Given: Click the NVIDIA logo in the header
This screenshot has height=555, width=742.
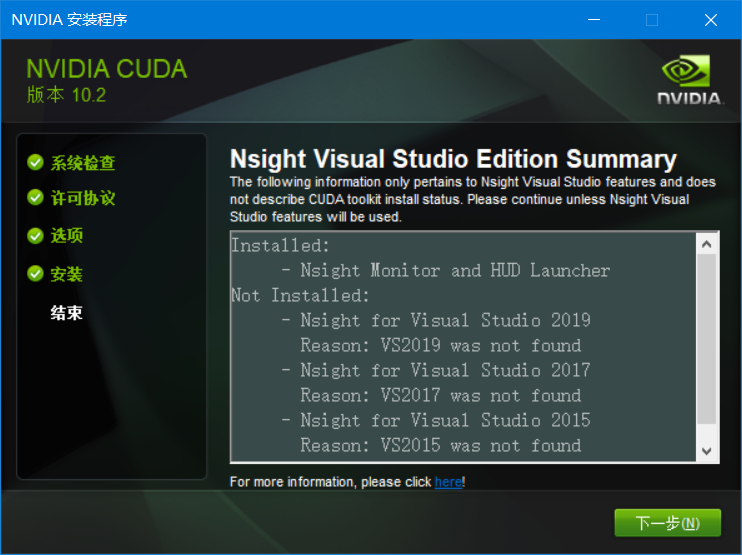Looking at the screenshot, I should [x=690, y=80].
